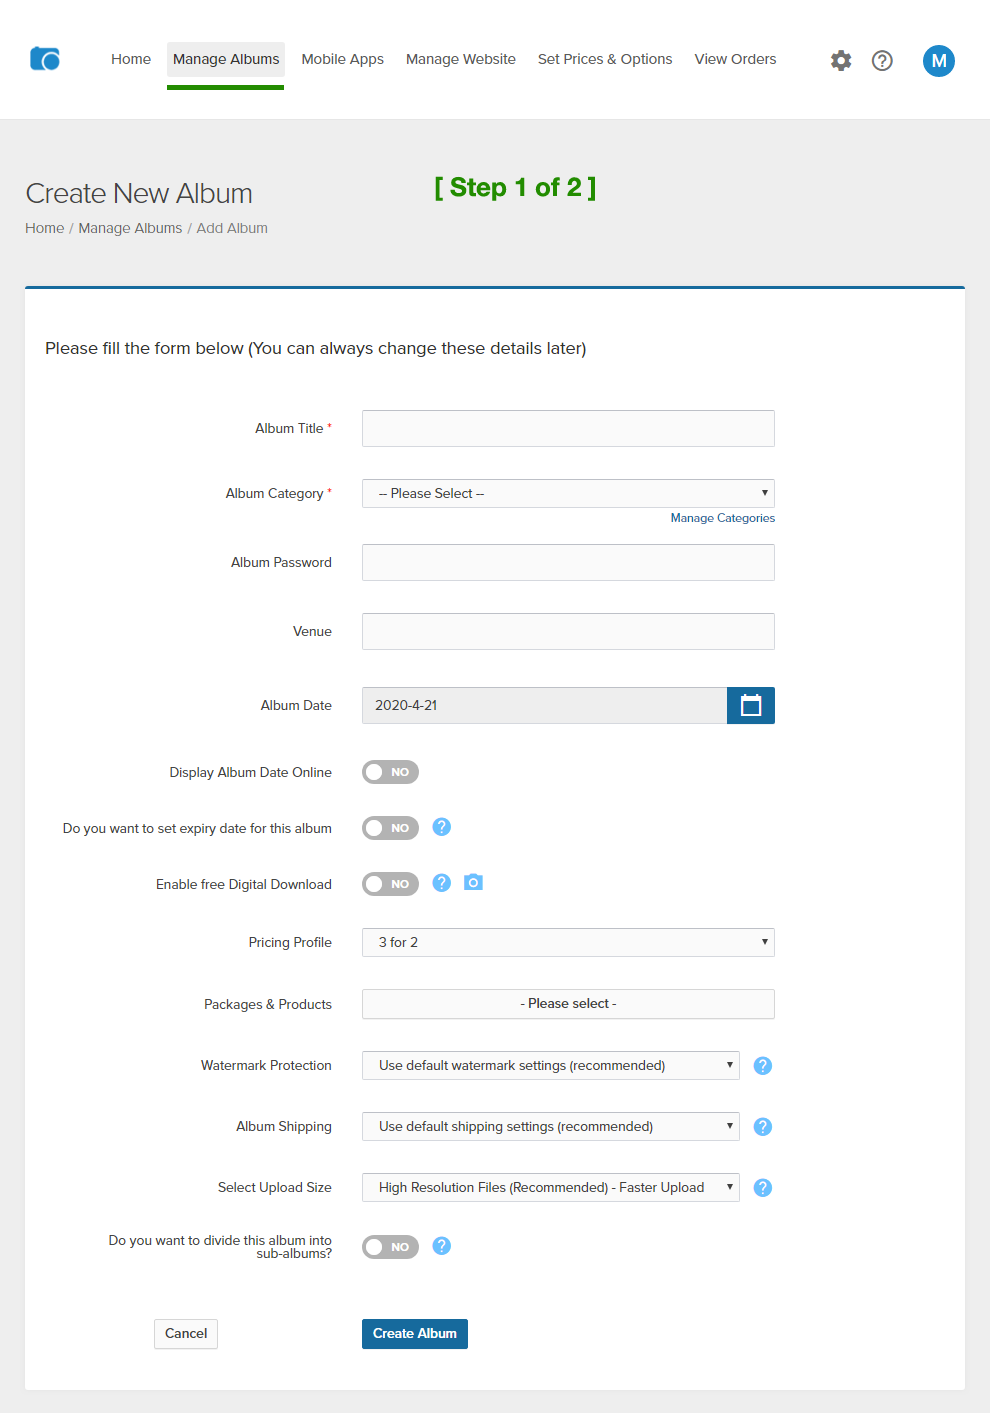Click the help question mark in header
The width and height of the screenshot is (990, 1413).
882,61
